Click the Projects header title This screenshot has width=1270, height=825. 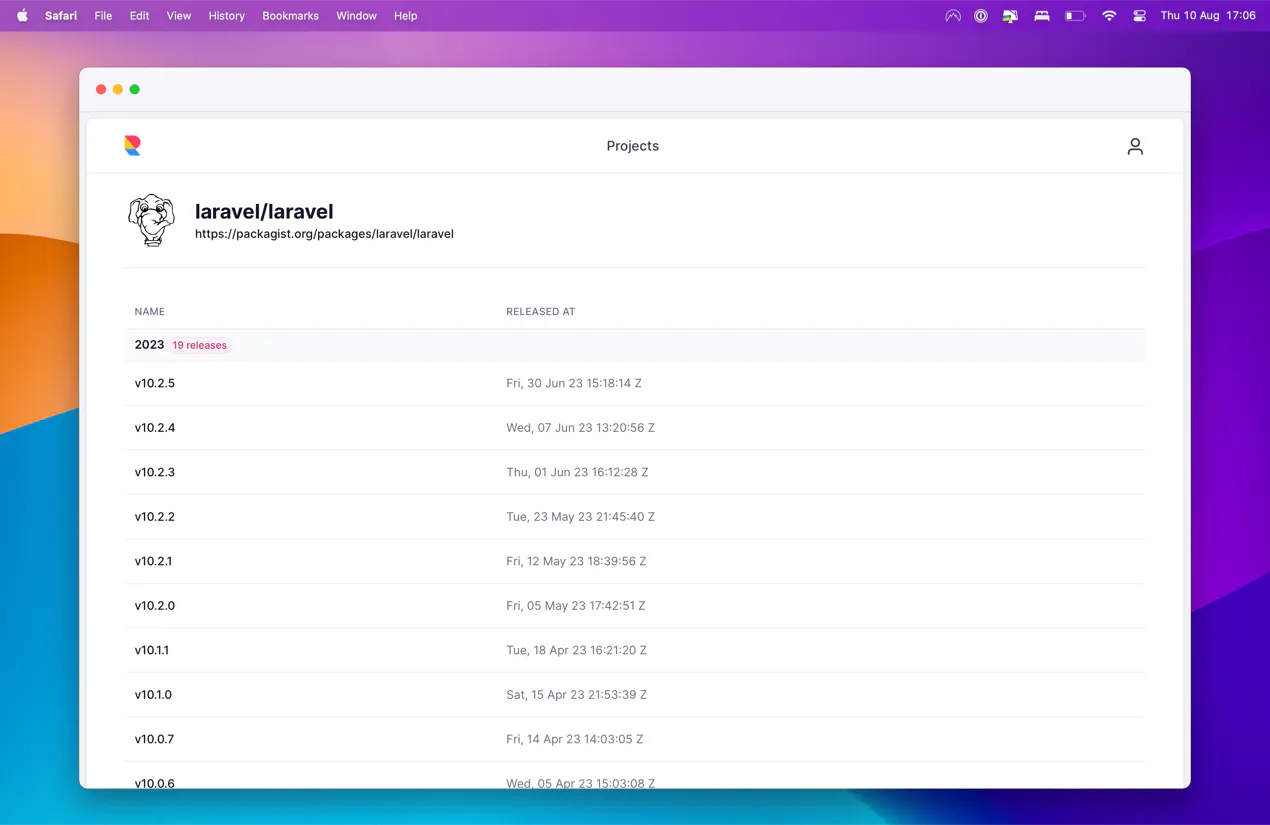click(x=632, y=146)
